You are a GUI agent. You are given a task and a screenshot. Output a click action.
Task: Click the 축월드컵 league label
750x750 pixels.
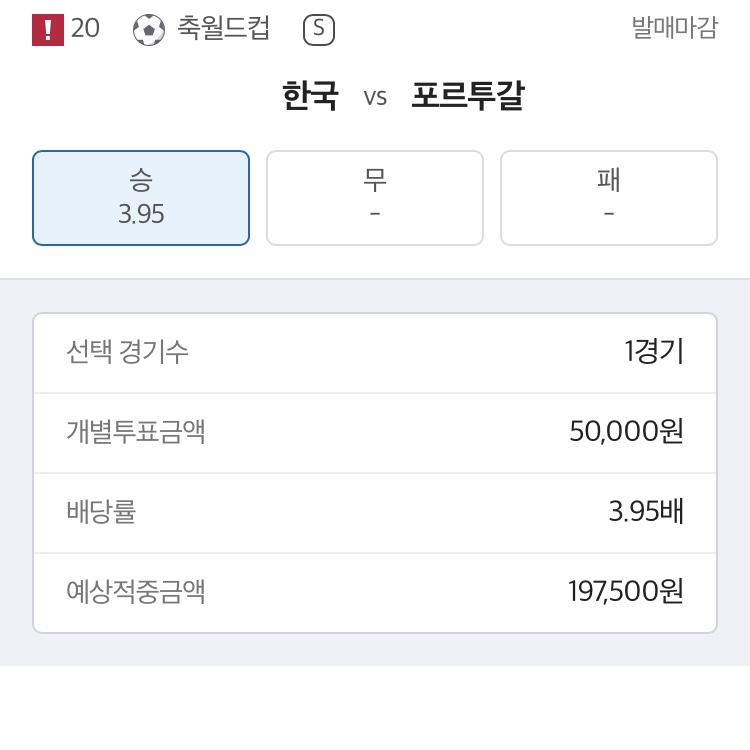[x=224, y=28]
